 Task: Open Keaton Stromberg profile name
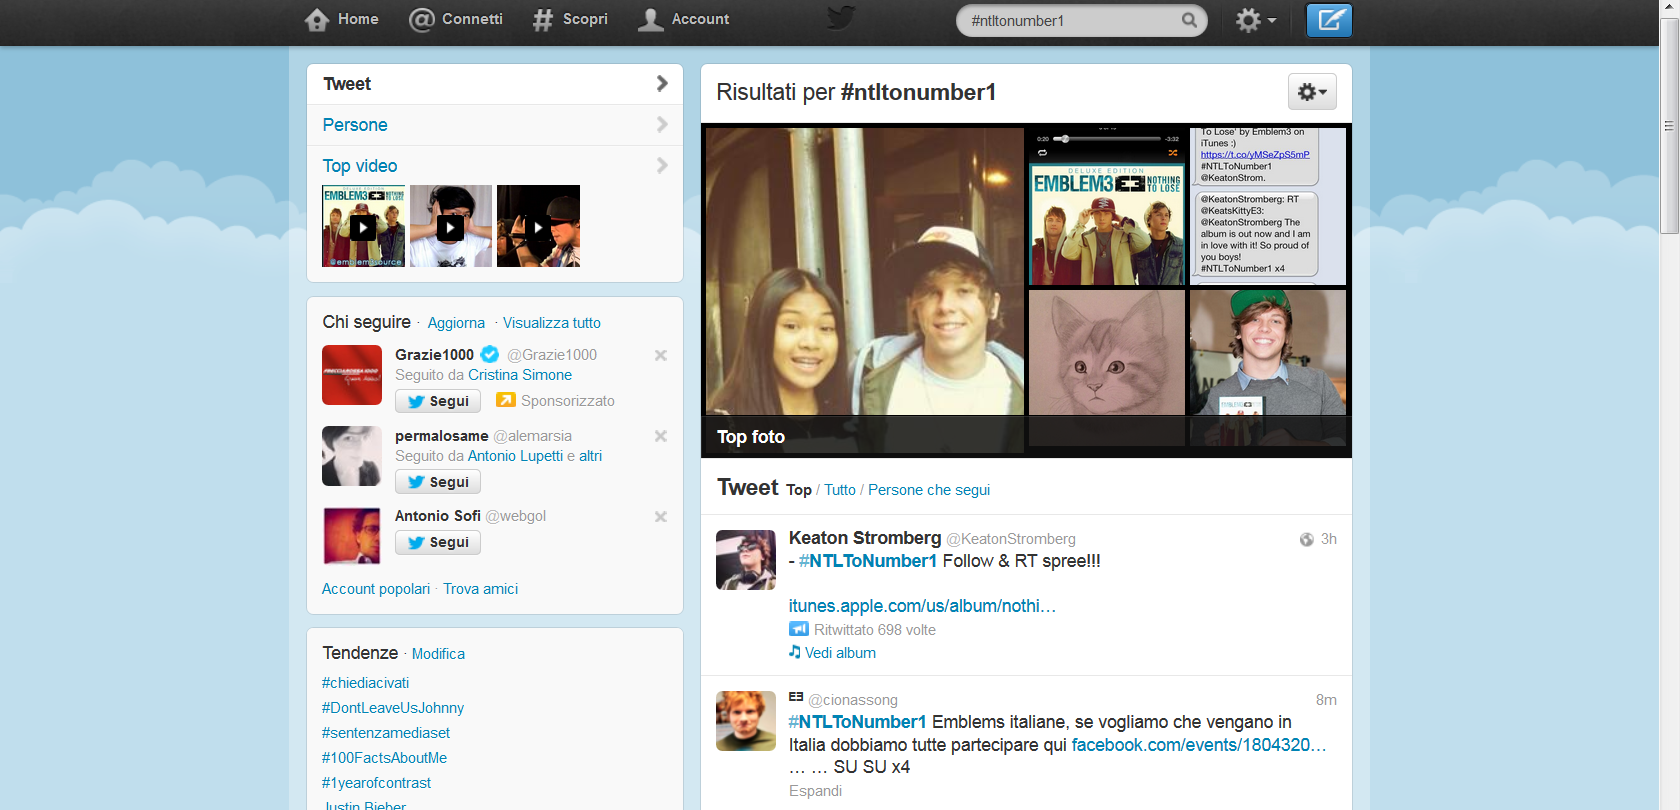point(865,538)
